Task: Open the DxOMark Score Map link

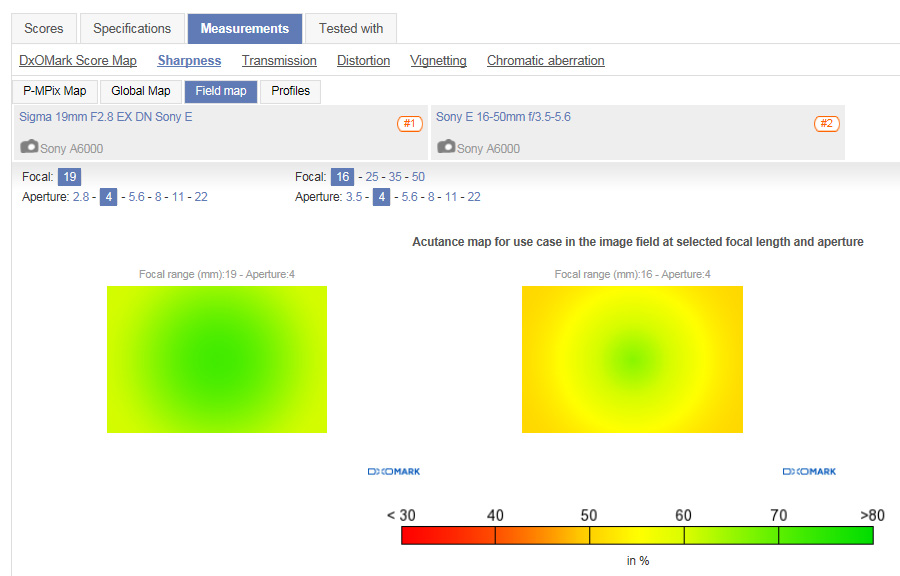Action: (78, 61)
